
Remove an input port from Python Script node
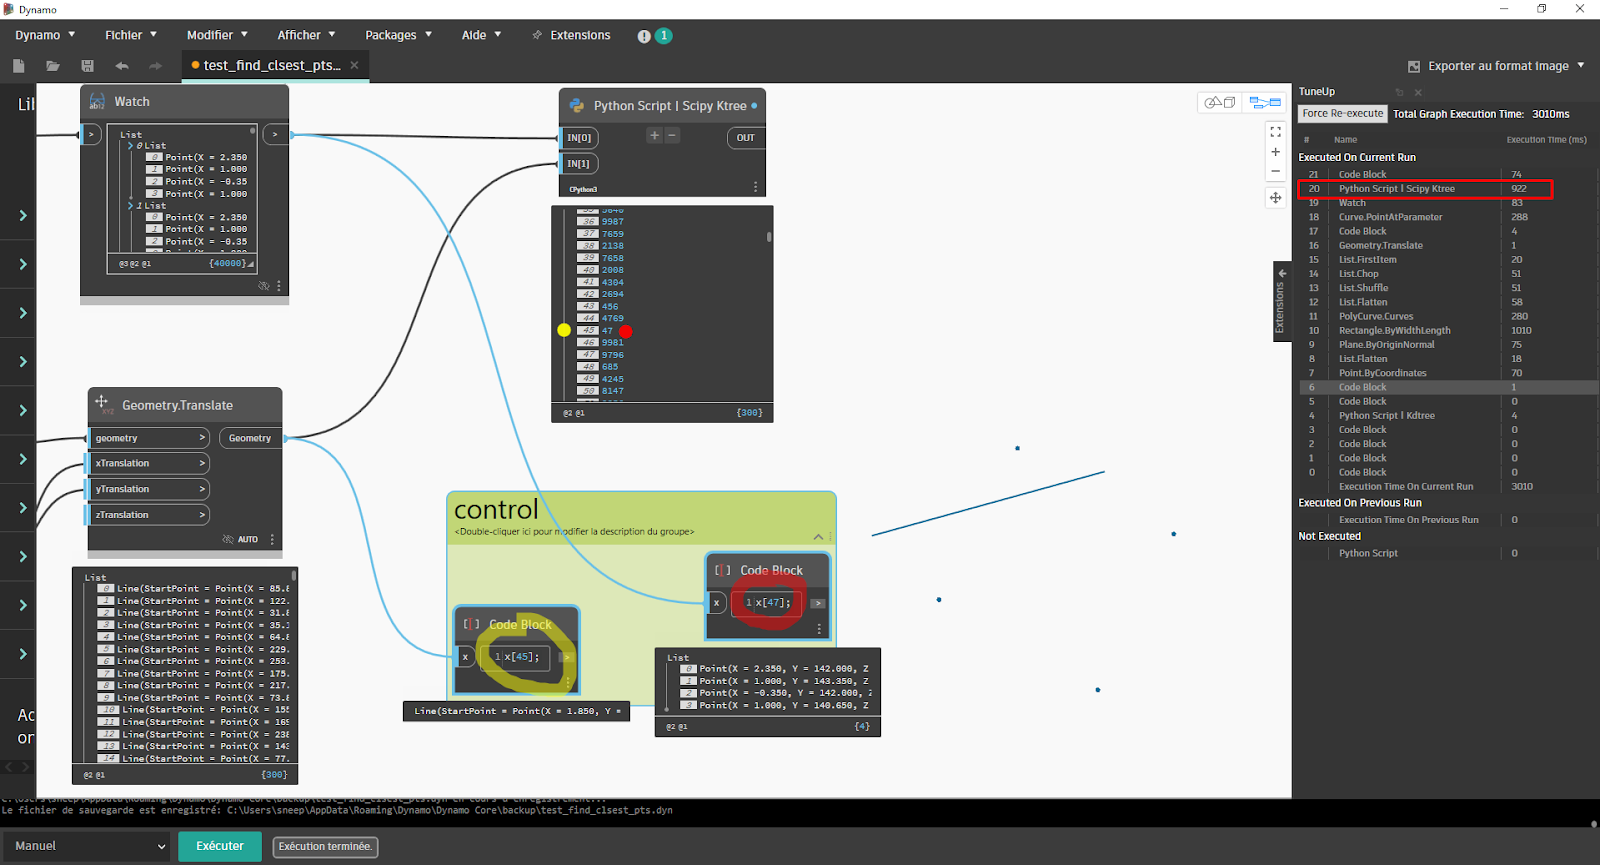pyautogui.click(x=672, y=136)
